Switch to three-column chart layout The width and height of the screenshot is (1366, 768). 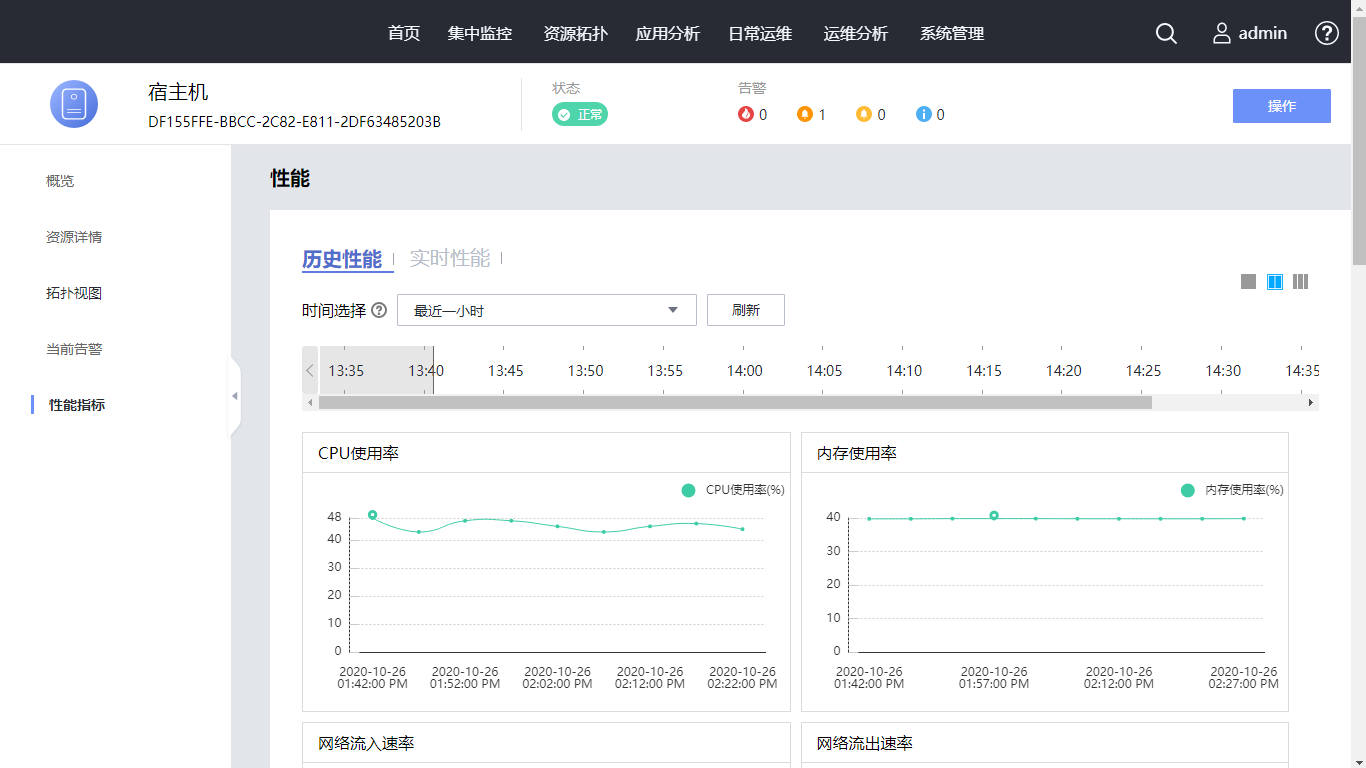pyautogui.click(x=1300, y=282)
